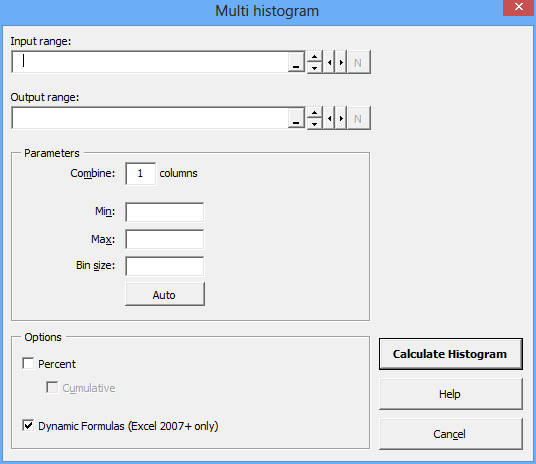Image resolution: width=536 pixels, height=464 pixels.
Task: Click the Input range left arrow
Action: [329, 62]
